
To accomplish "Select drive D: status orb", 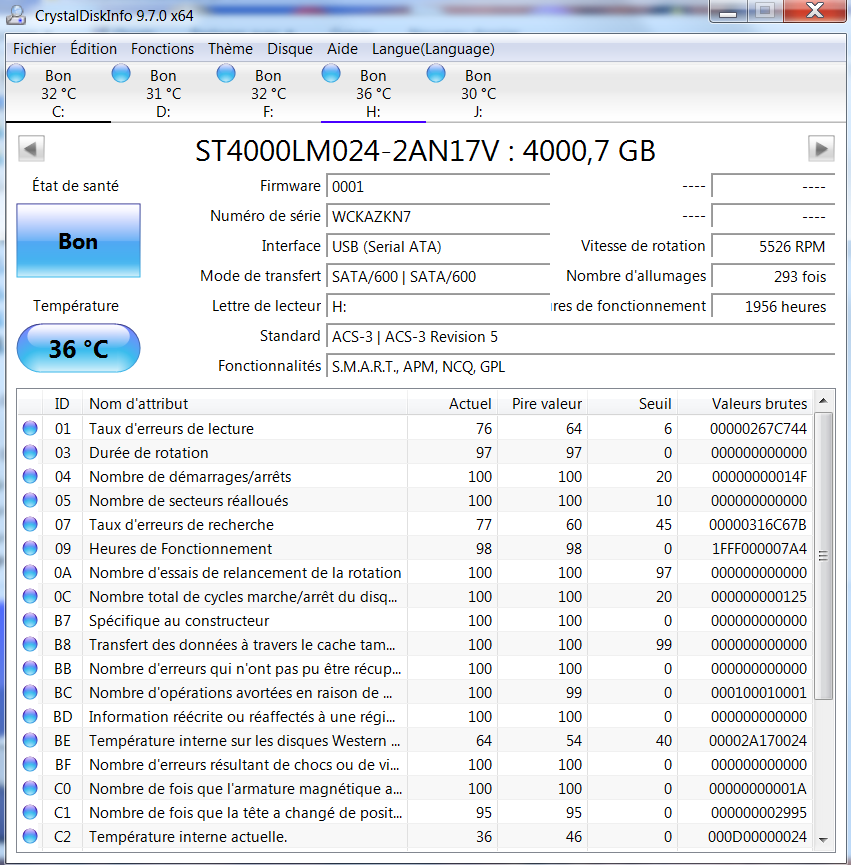I will click(121, 73).
